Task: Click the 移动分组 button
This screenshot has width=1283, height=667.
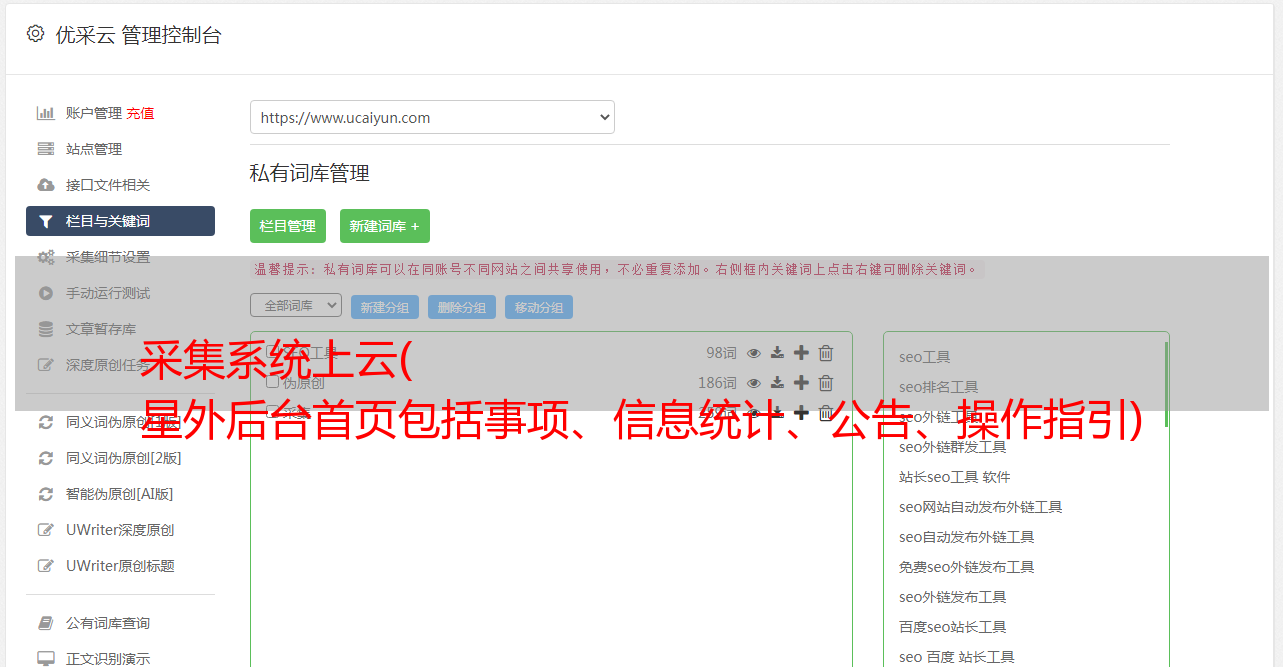Action: (x=539, y=307)
